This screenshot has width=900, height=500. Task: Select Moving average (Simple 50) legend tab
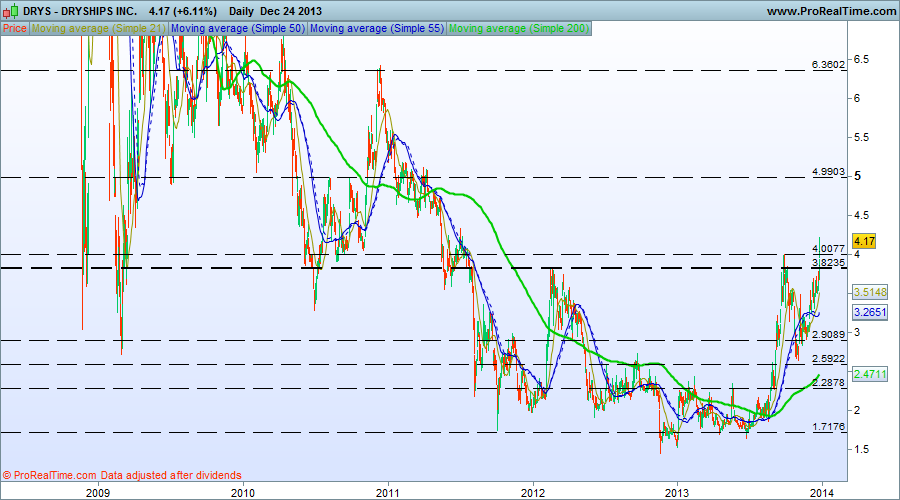(x=238, y=28)
